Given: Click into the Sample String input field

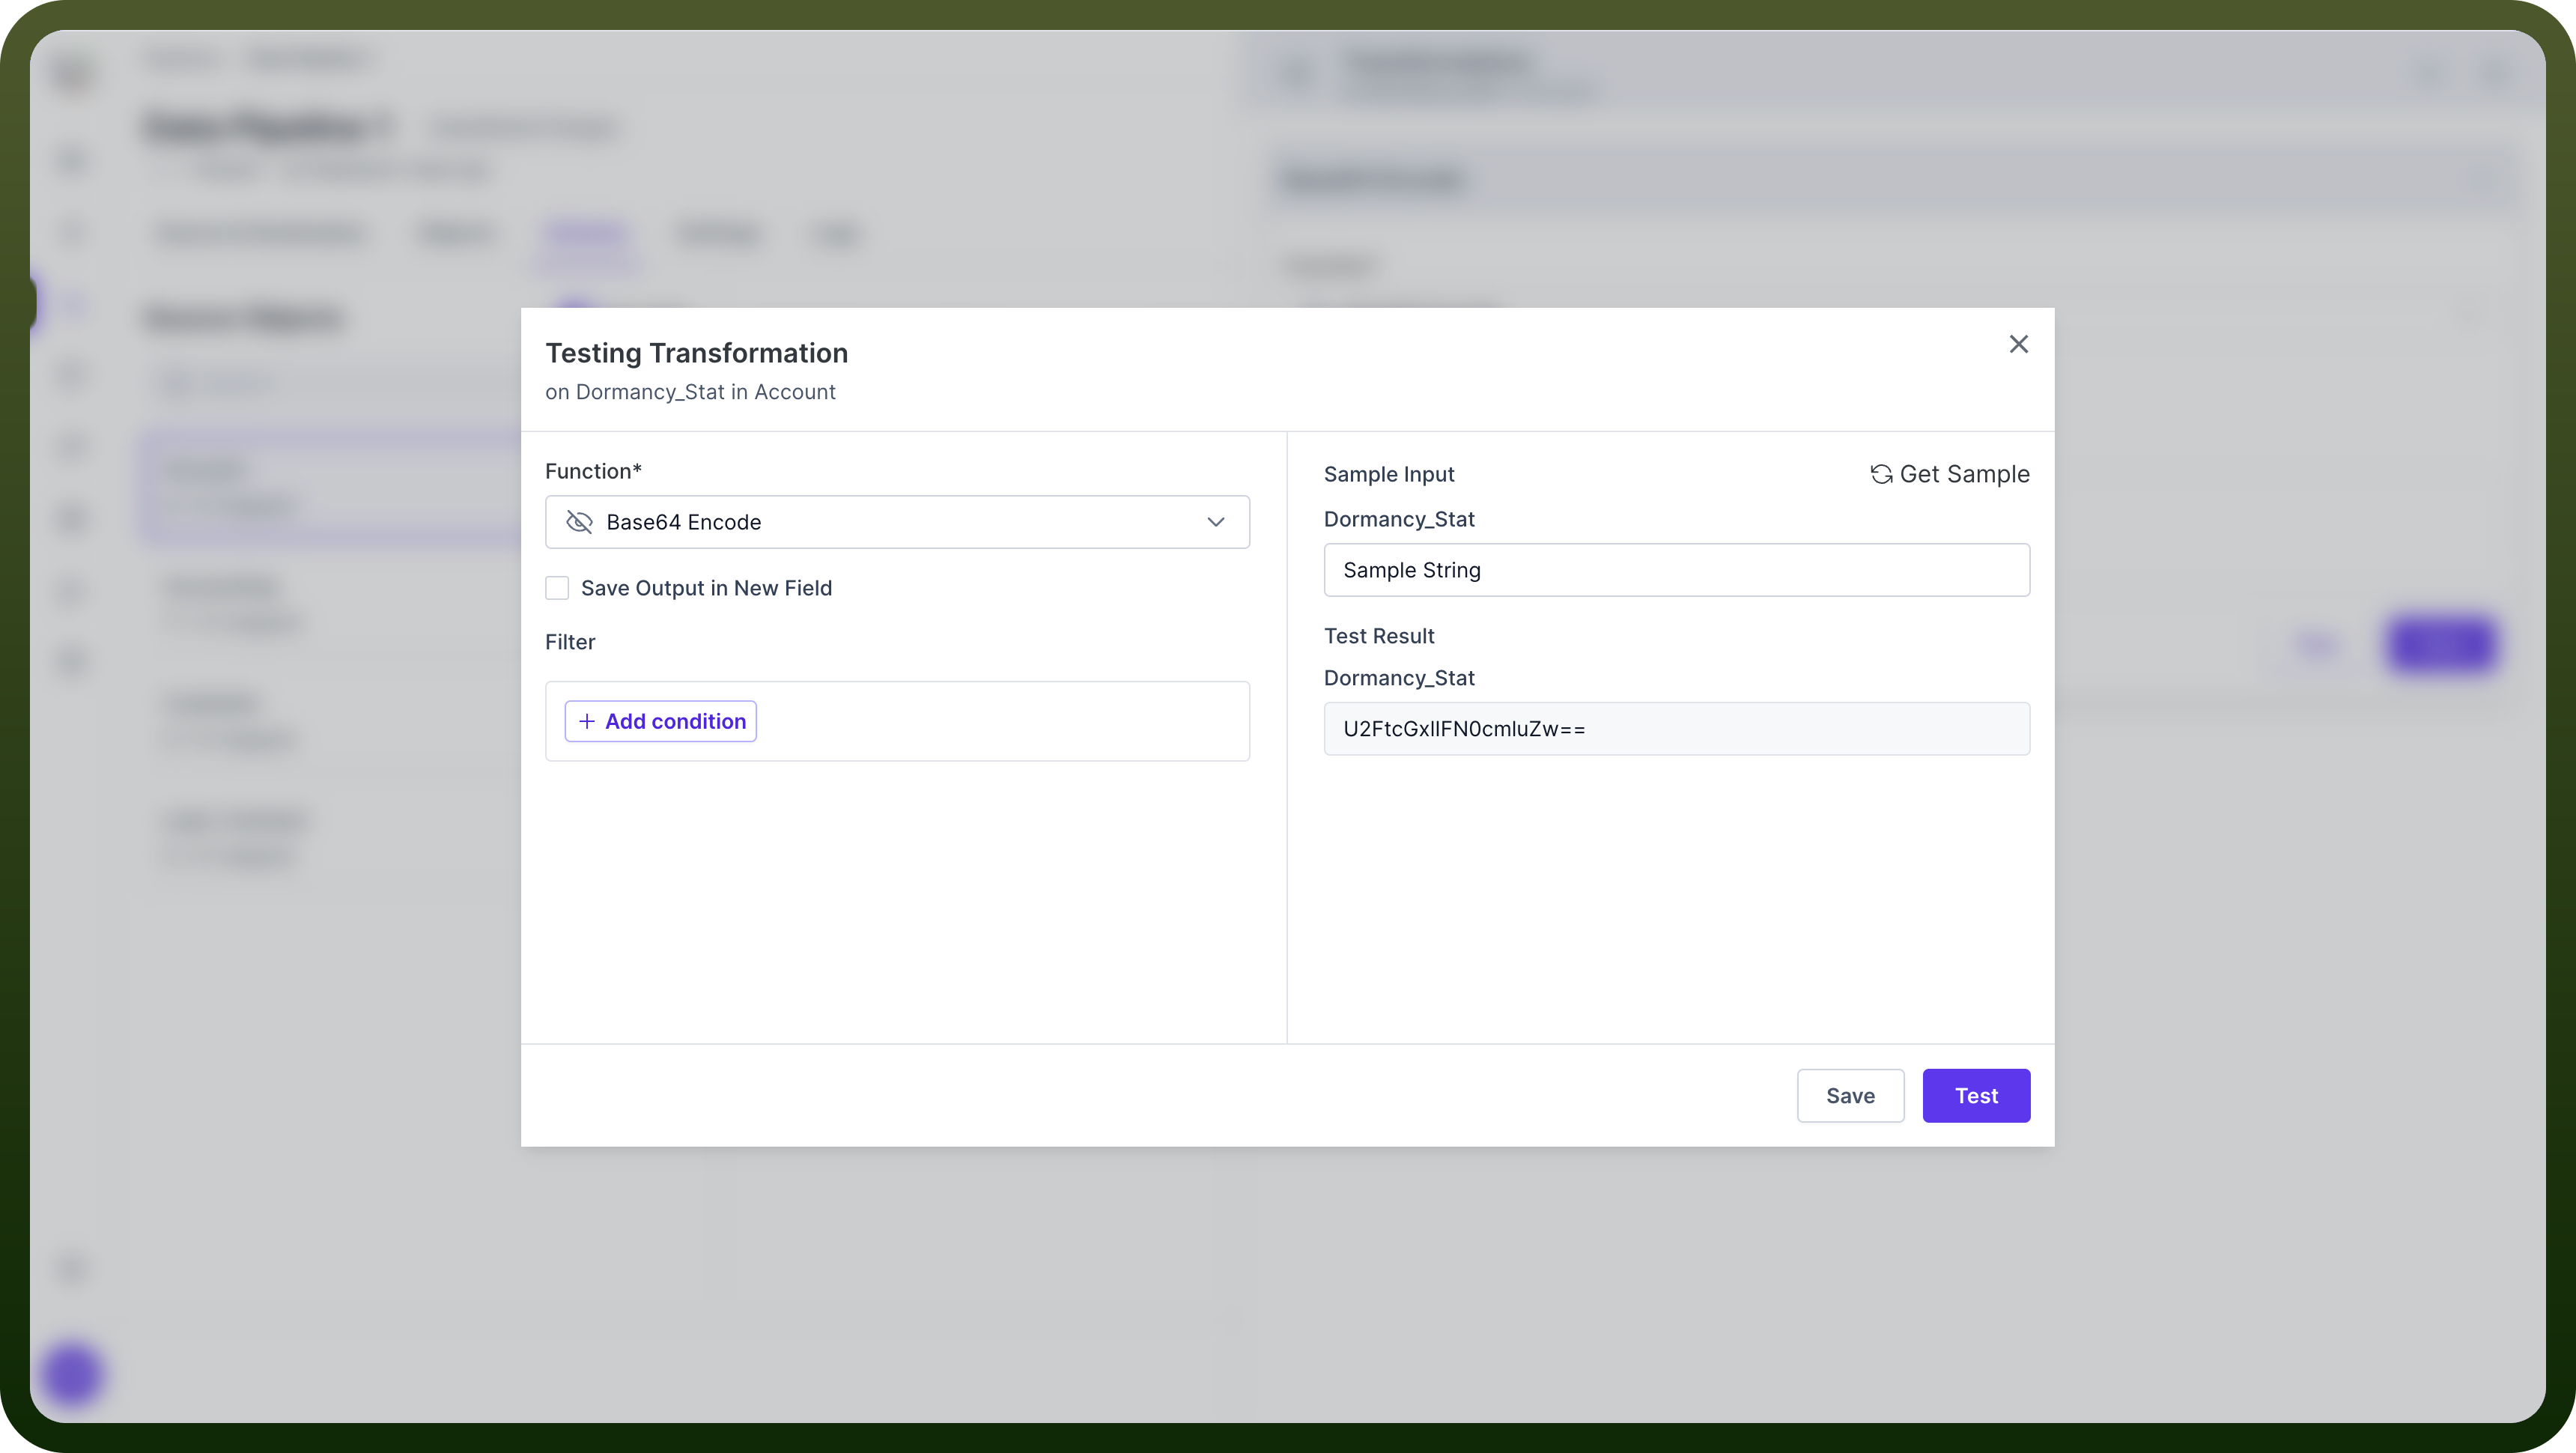Looking at the screenshot, I should click(x=1676, y=570).
